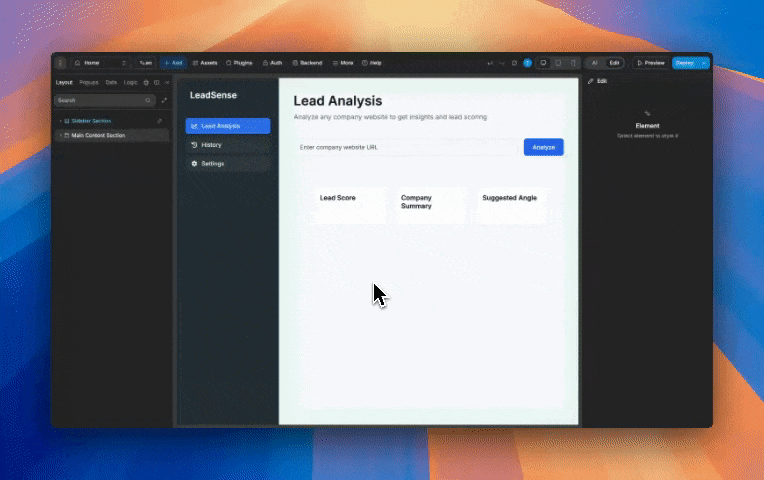Switch to desktop viewport icon
Viewport: 764px width, 480px height.
pyautogui.click(x=543, y=63)
